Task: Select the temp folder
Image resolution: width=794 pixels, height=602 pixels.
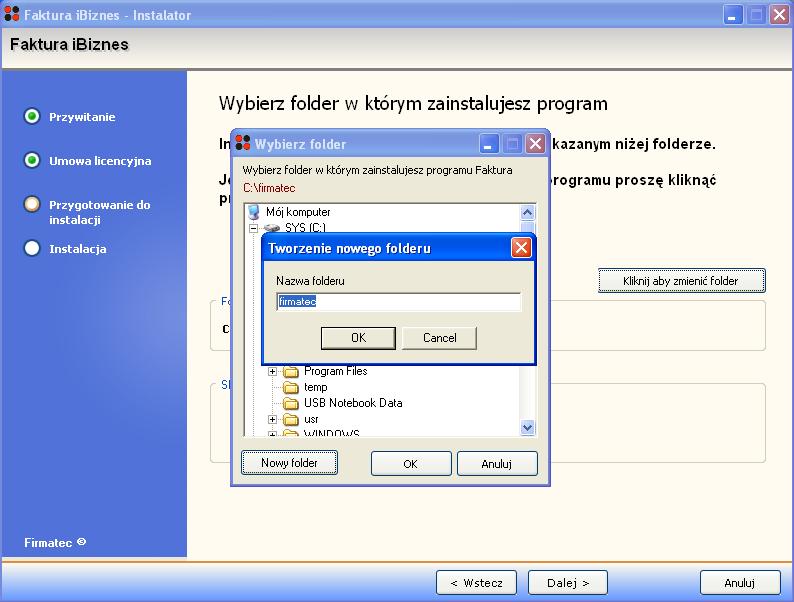Action: (x=315, y=387)
